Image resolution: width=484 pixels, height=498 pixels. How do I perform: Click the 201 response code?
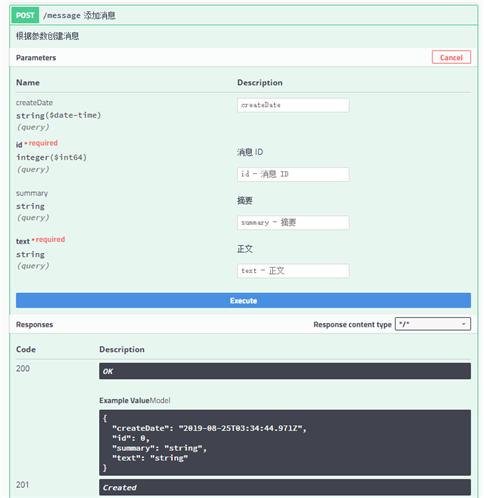(22, 485)
